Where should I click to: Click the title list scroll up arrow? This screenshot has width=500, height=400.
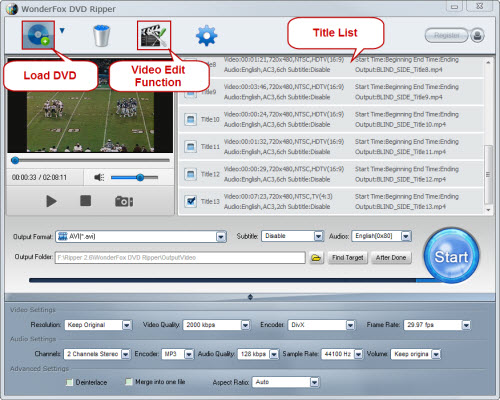coord(488,62)
